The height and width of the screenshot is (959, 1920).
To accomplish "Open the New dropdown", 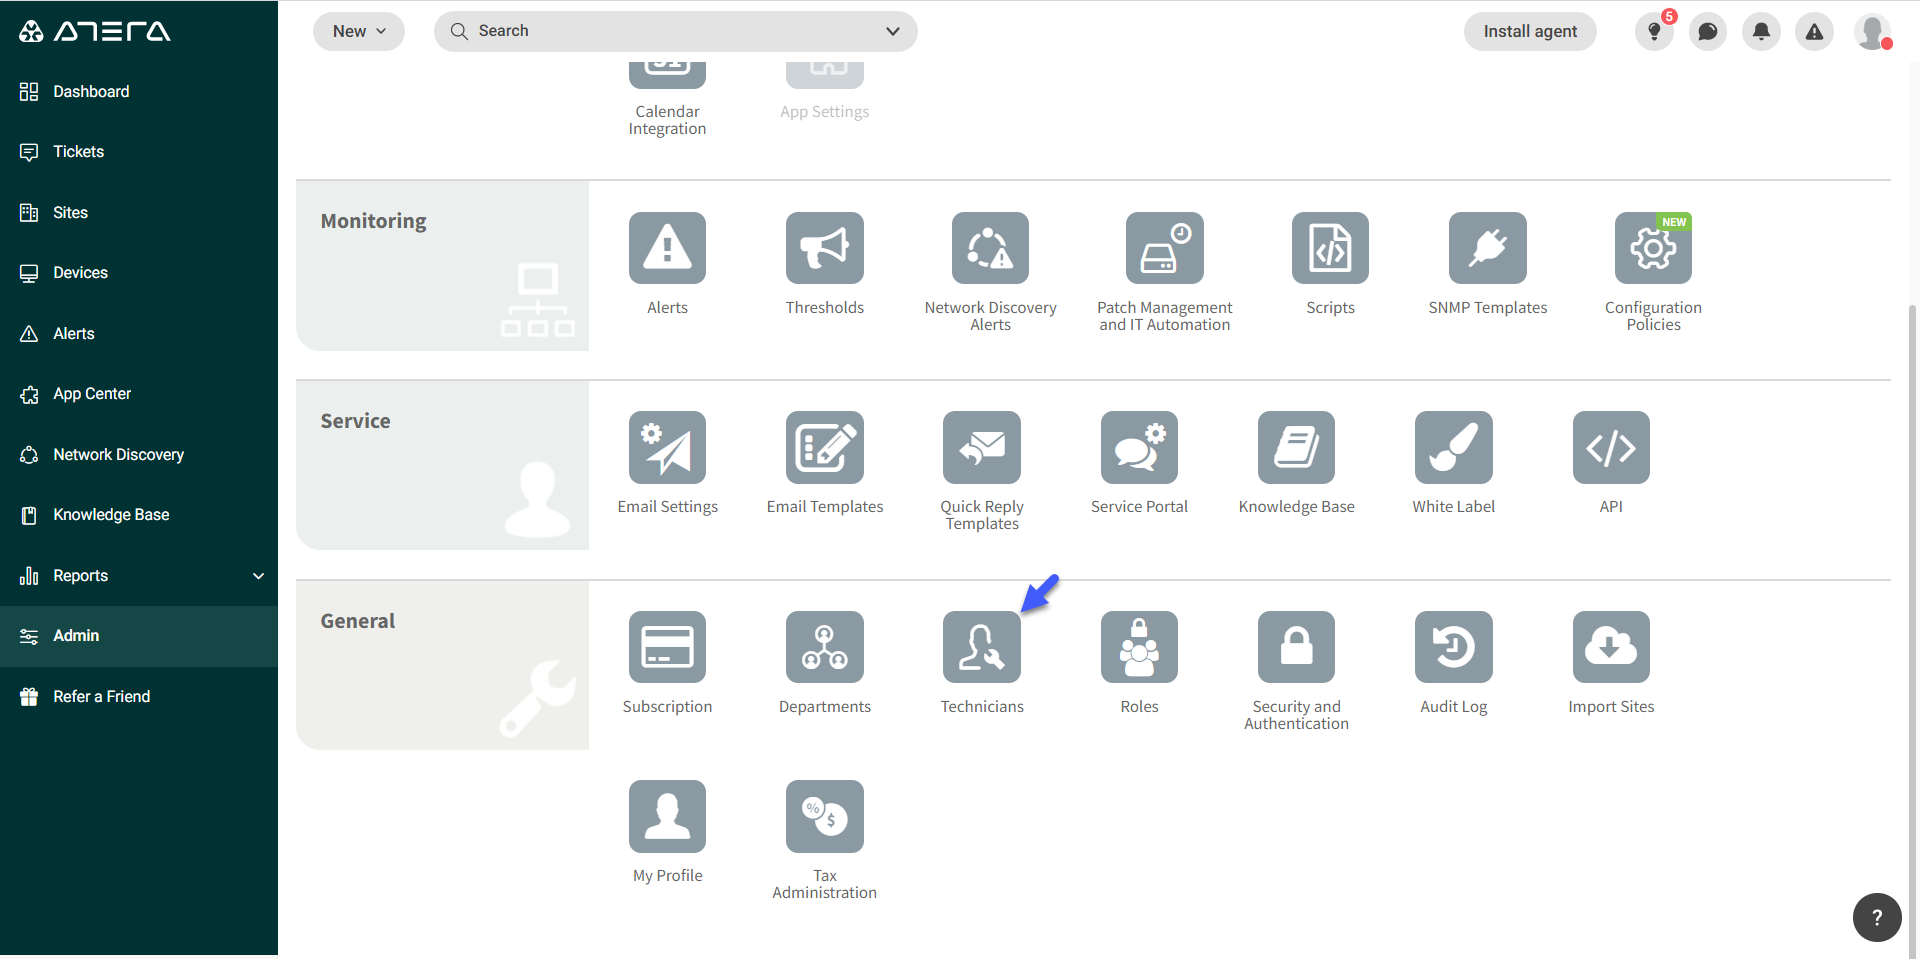I will [x=359, y=31].
